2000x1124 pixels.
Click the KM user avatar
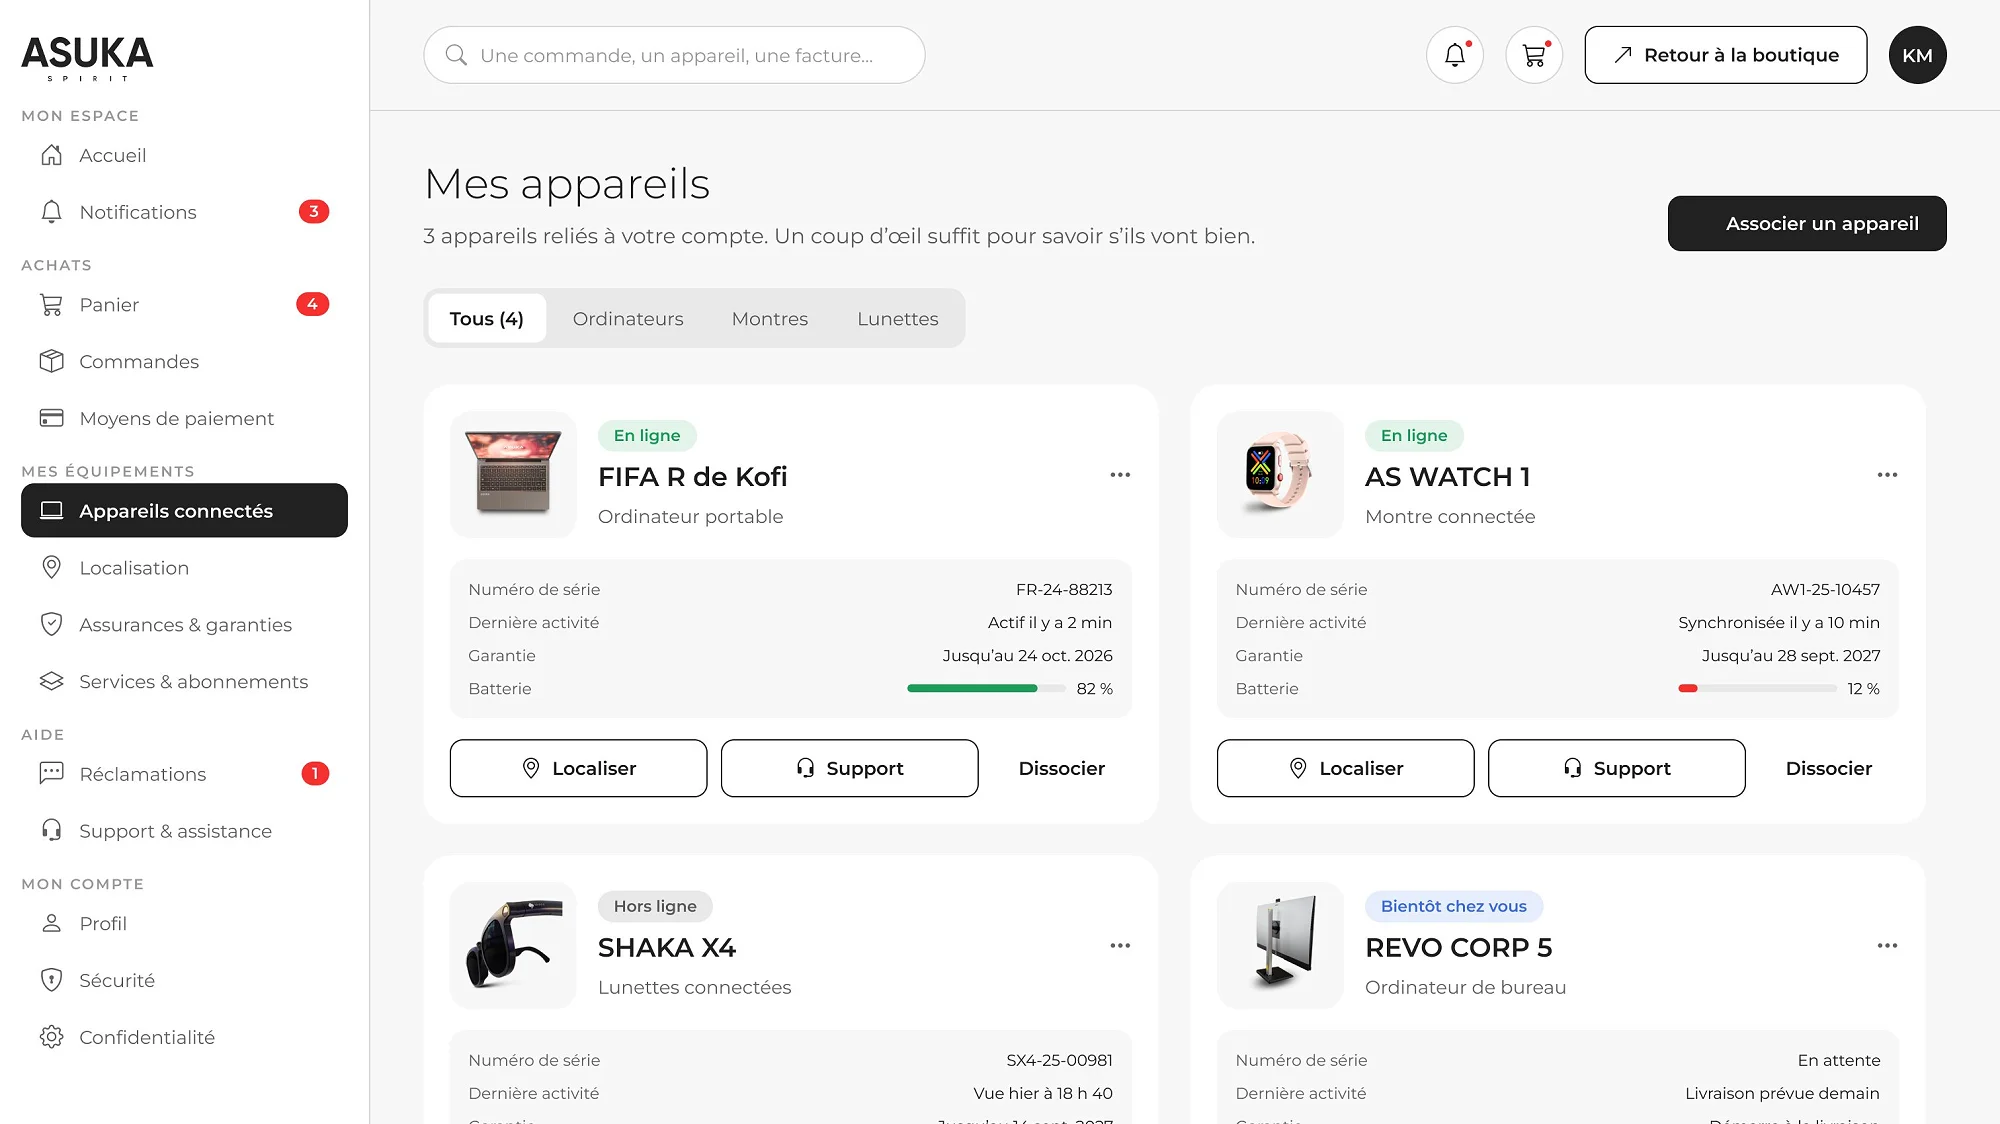point(1917,55)
